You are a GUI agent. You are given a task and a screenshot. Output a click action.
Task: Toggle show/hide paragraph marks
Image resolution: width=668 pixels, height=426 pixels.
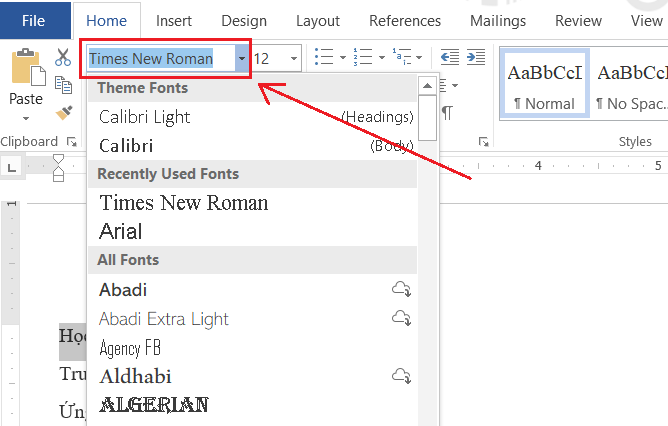click(x=448, y=111)
